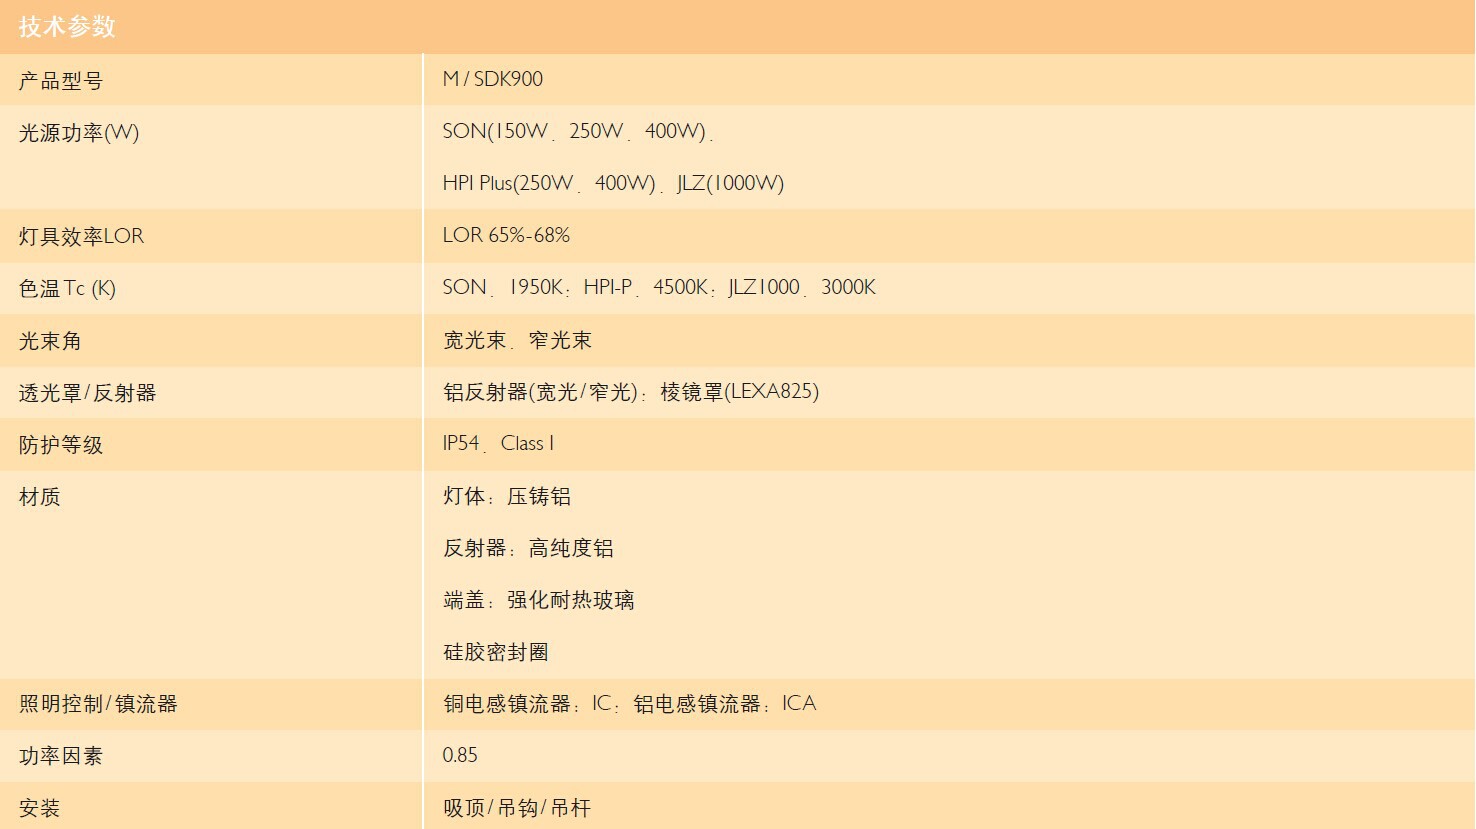Select the 色温 Tc (K) label

pos(67,289)
